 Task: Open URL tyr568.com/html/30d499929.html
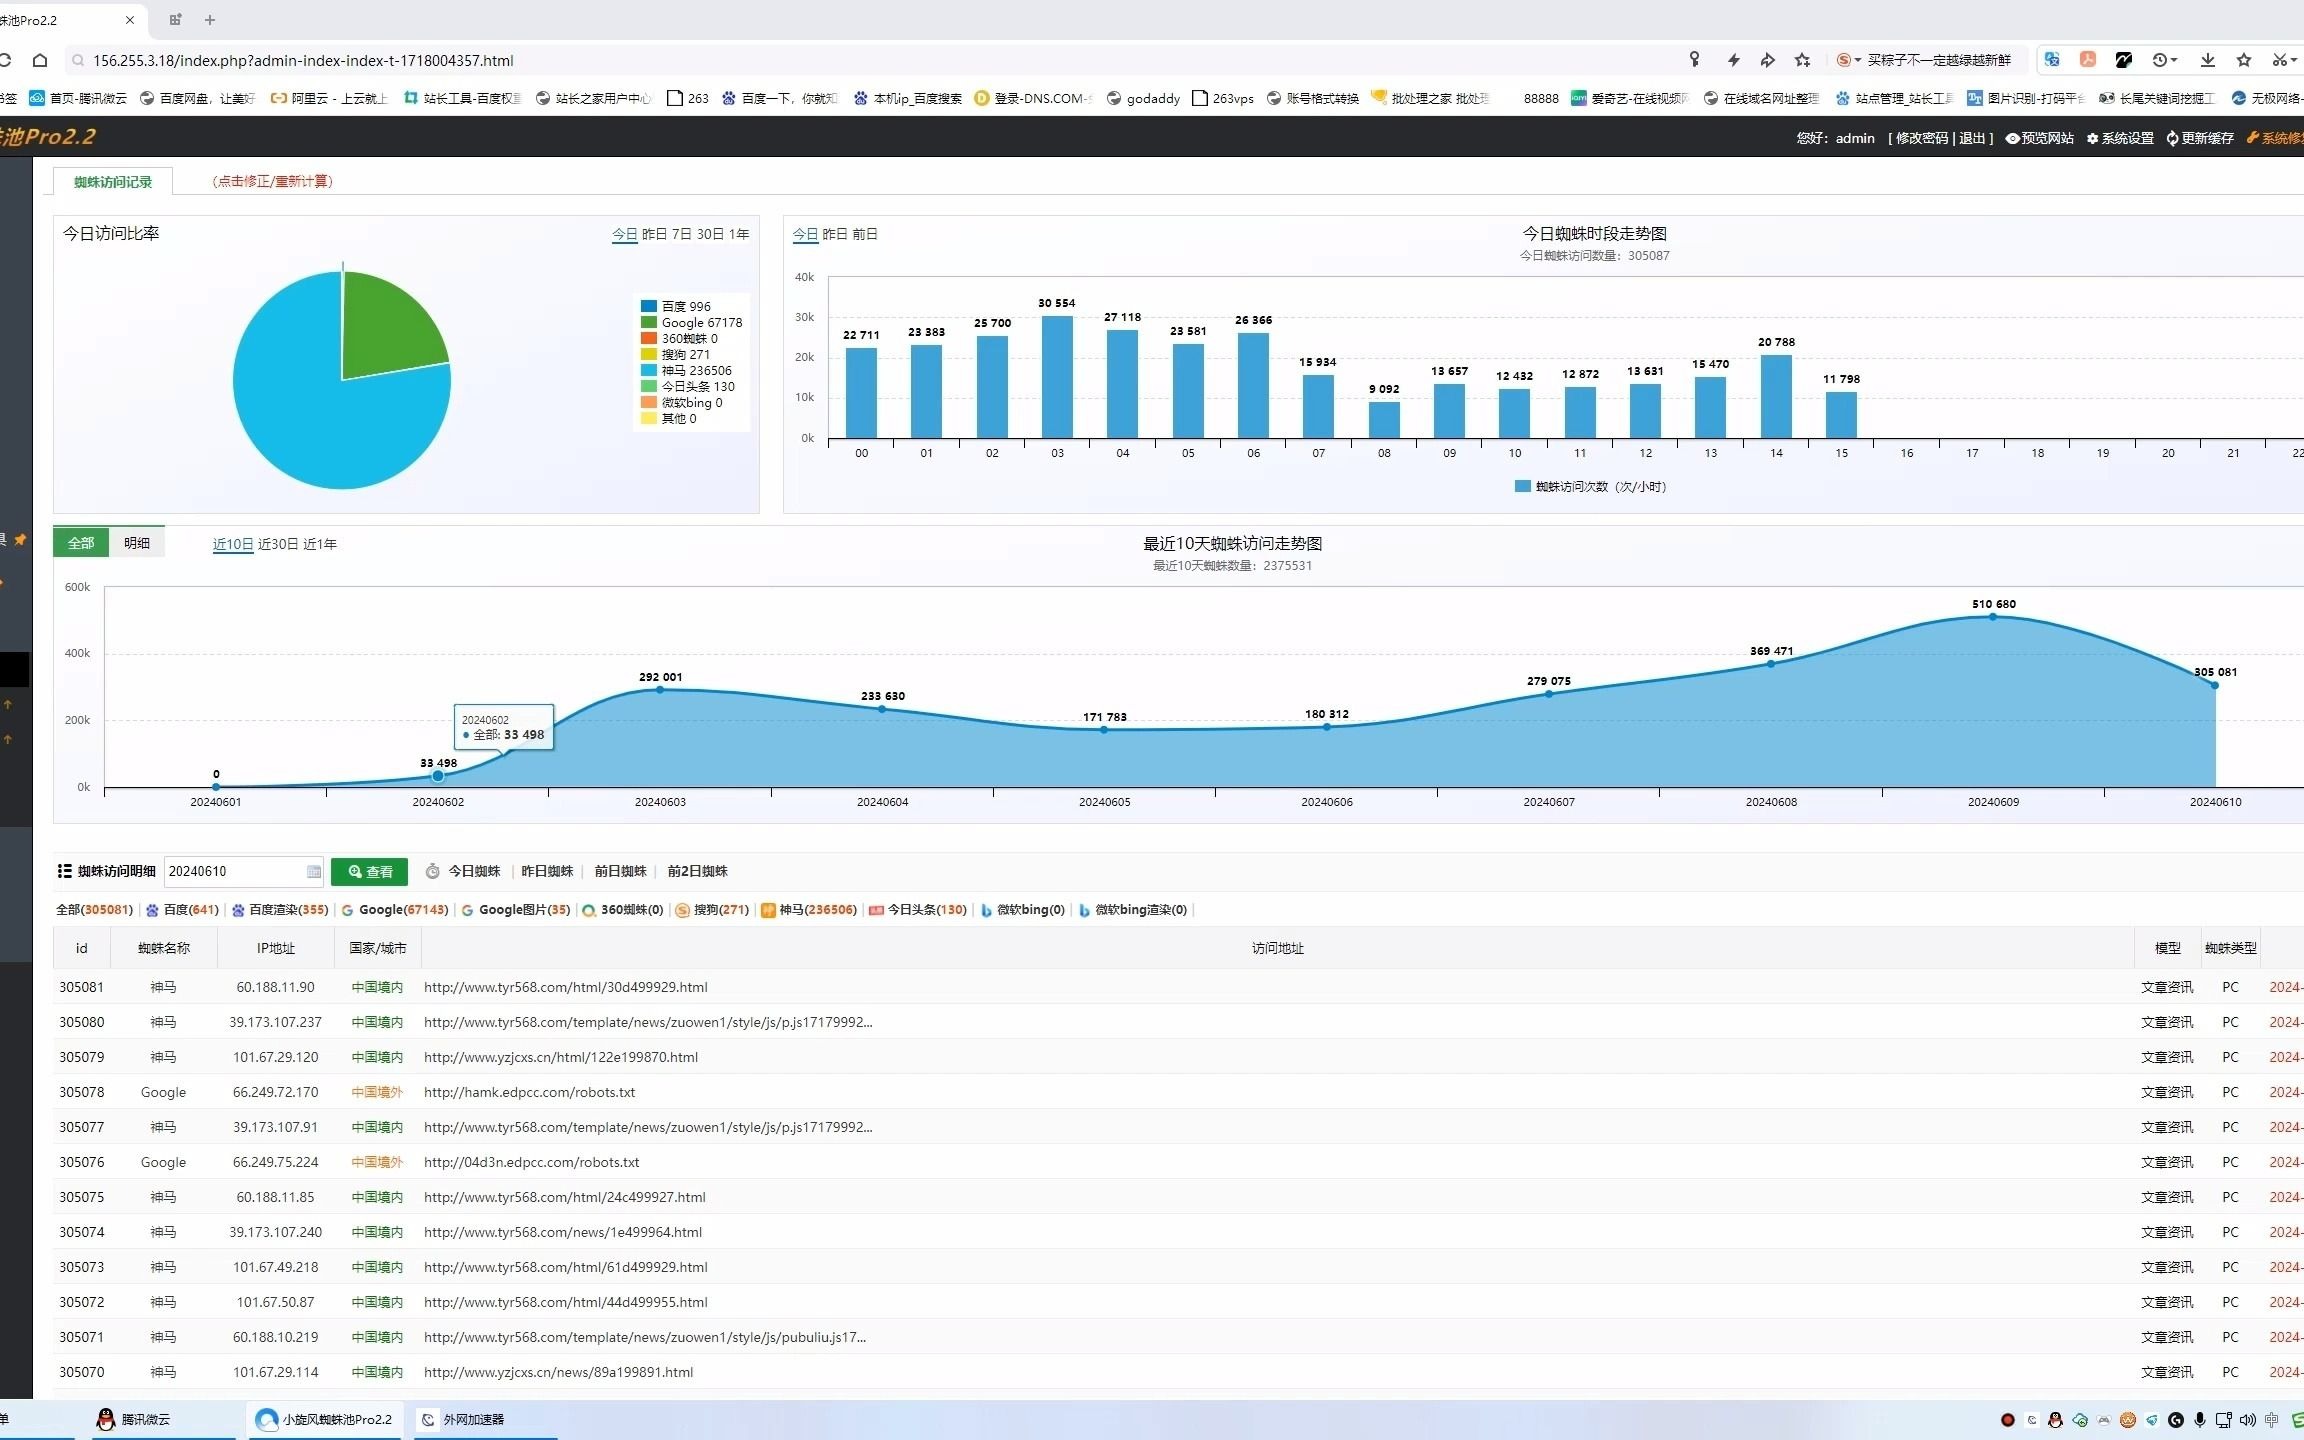tap(566, 987)
